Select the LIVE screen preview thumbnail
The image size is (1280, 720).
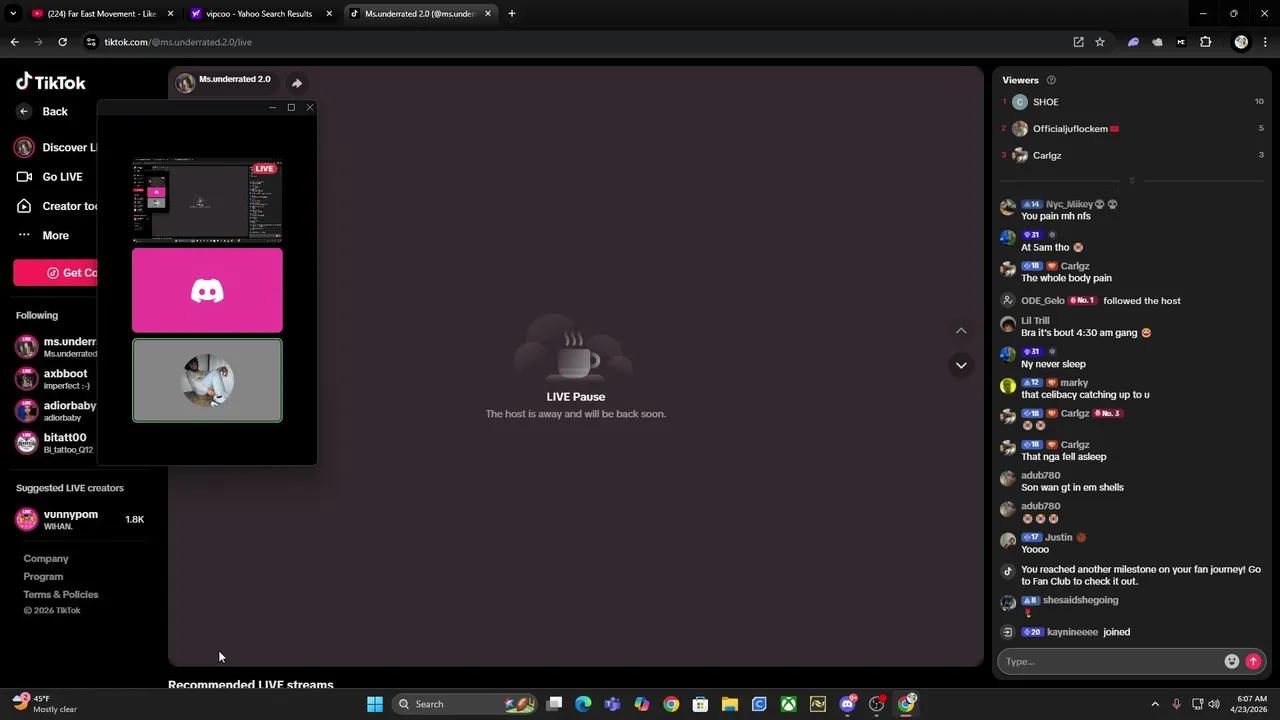(x=207, y=201)
